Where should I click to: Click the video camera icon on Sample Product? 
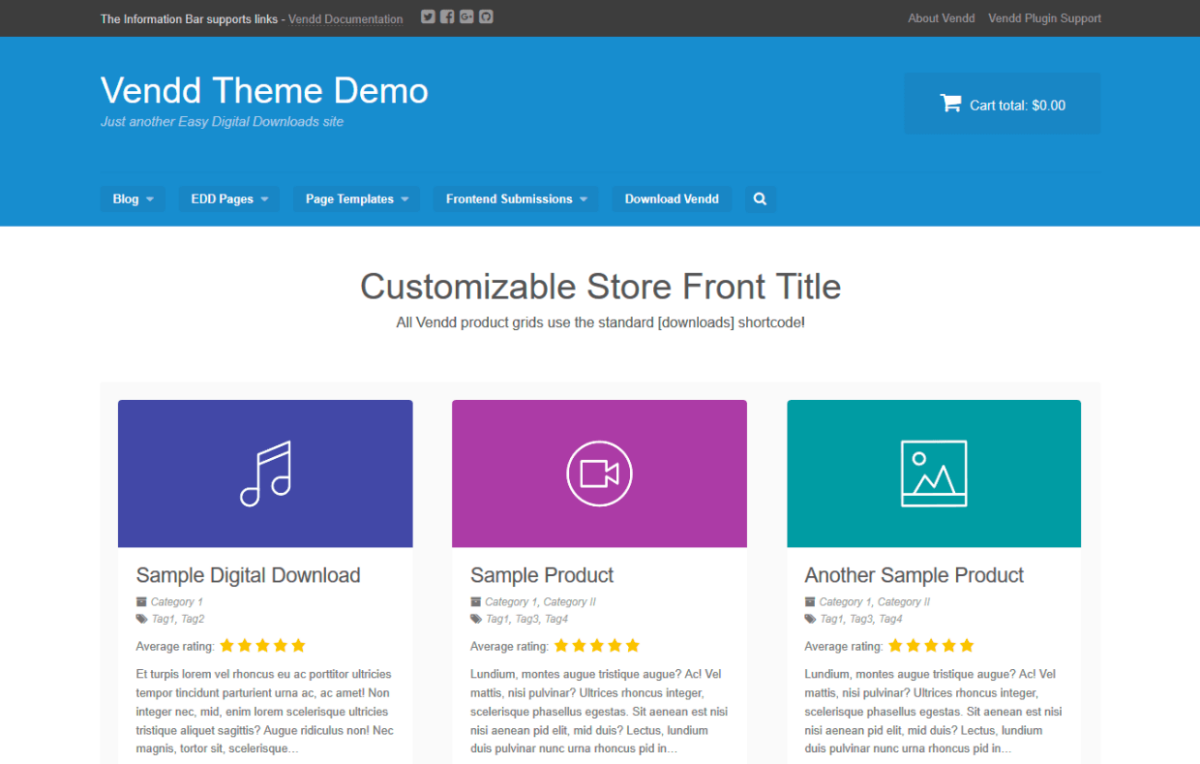[598, 473]
